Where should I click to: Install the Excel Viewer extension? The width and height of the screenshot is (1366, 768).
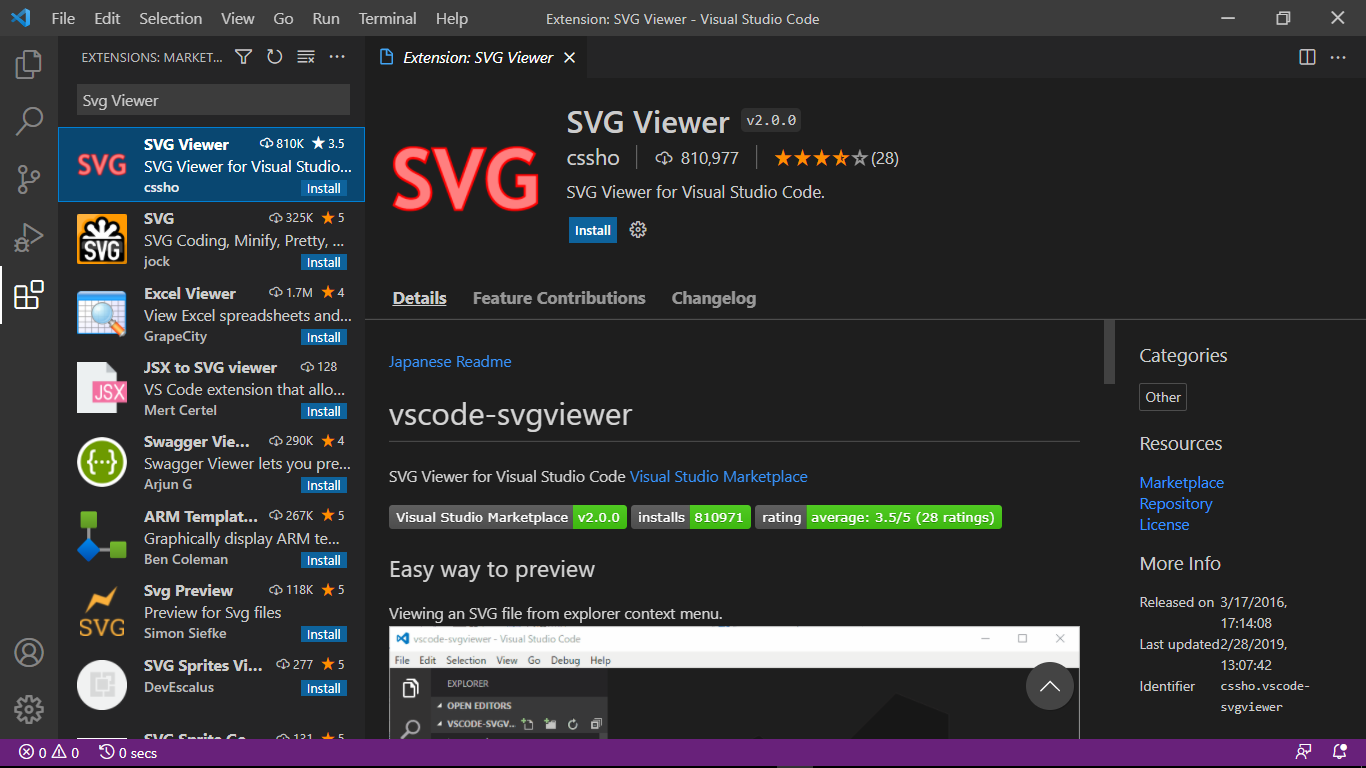324,337
